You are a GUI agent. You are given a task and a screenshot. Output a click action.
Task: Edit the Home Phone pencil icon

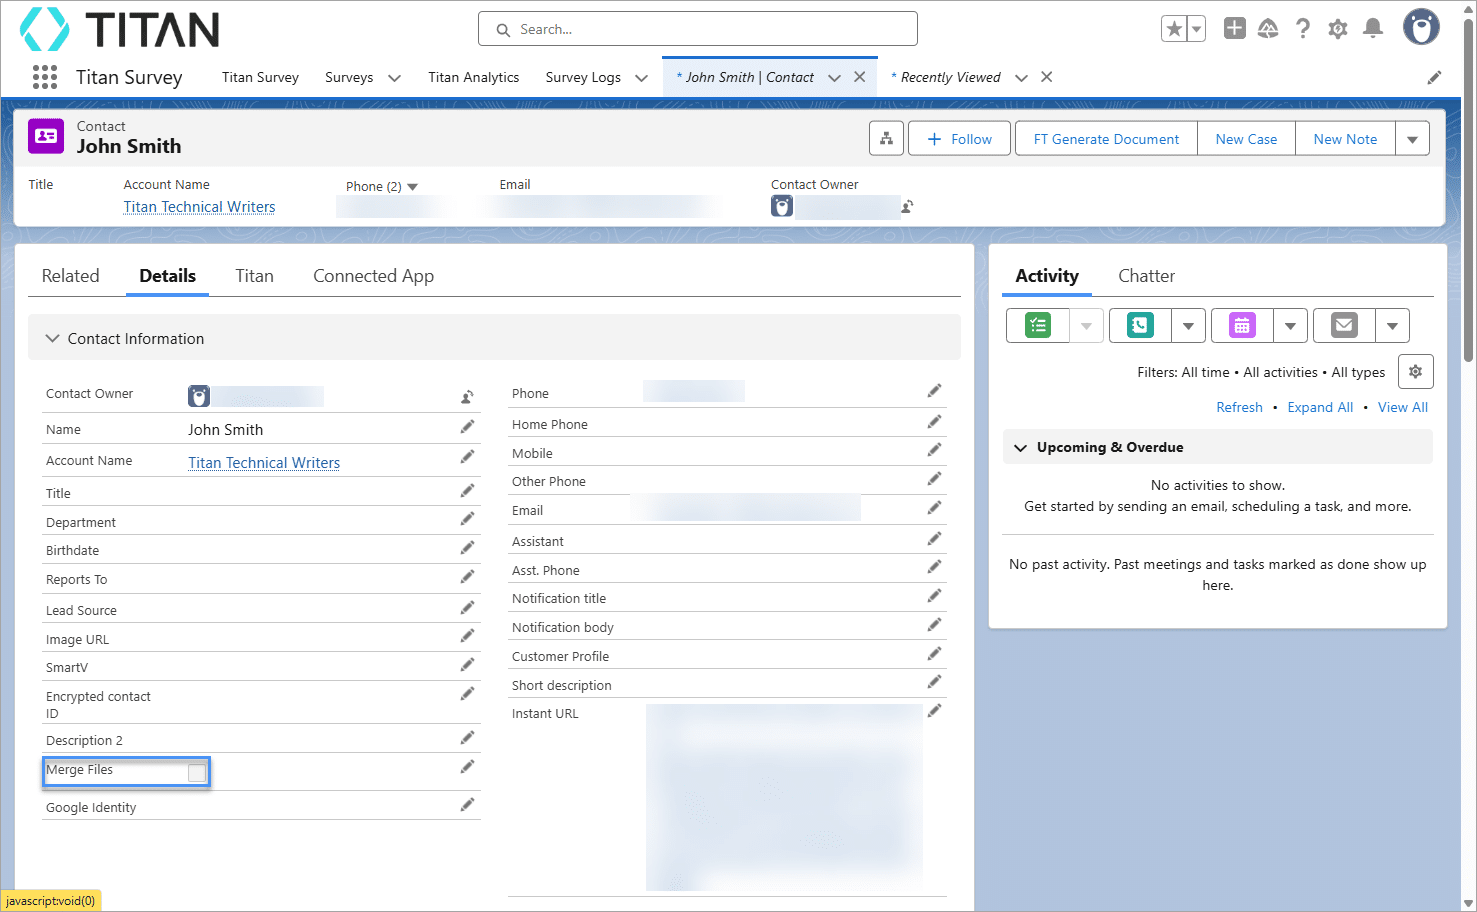pyautogui.click(x=934, y=422)
